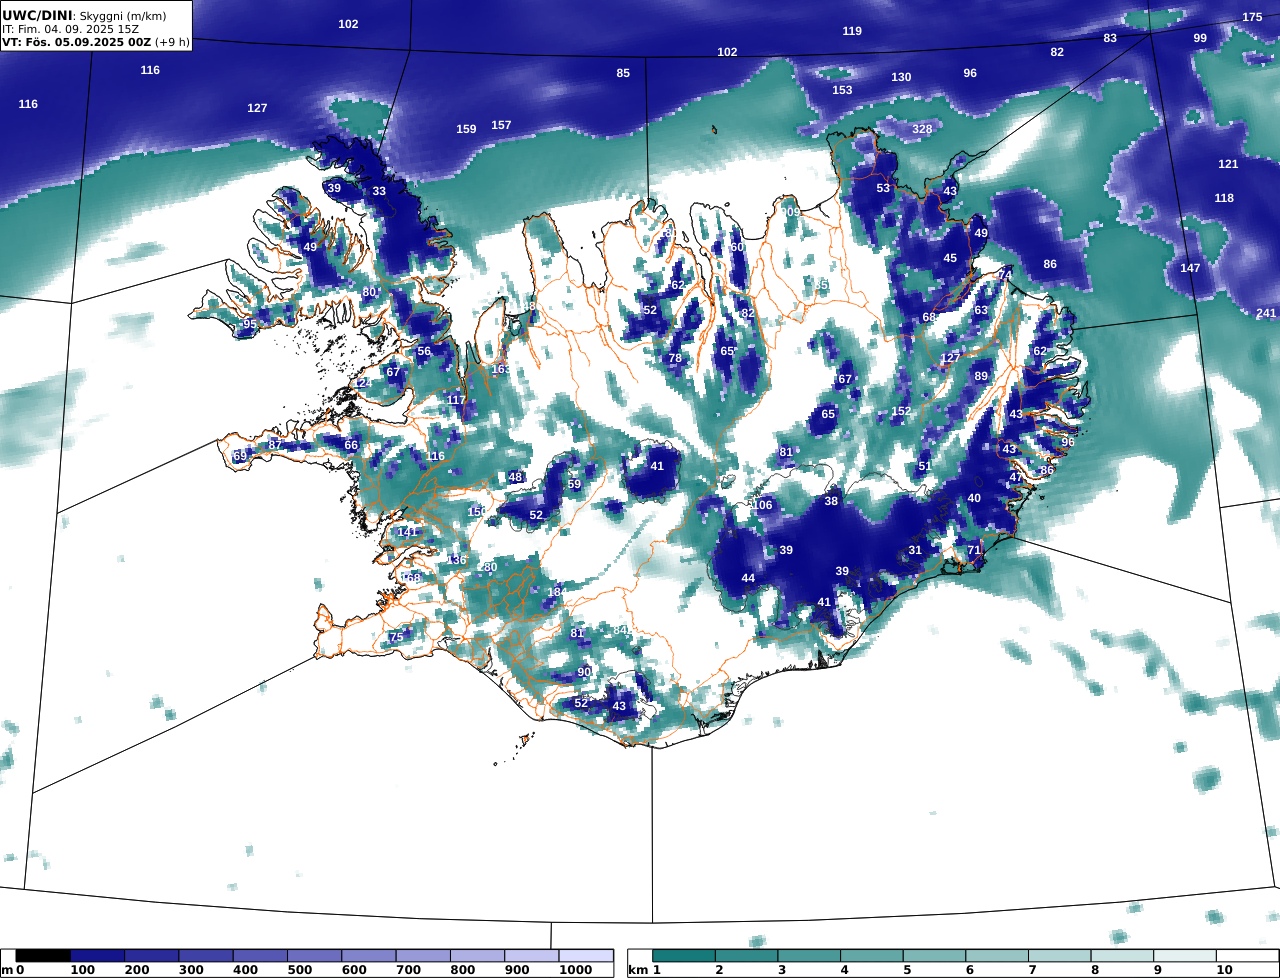Image resolution: width=1280 pixels, height=978 pixels.
Task: Pick the pale lavender 900–1000 m legend swatch
Action: tap(531, 956)
